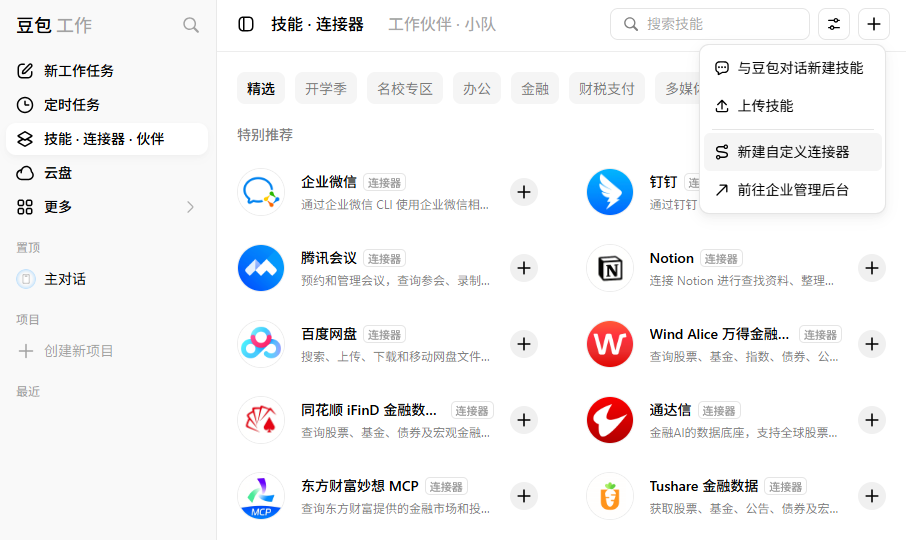Toggle the sidebar collapse panel icon
Screen dimensions: 906x540
[246, 24]
